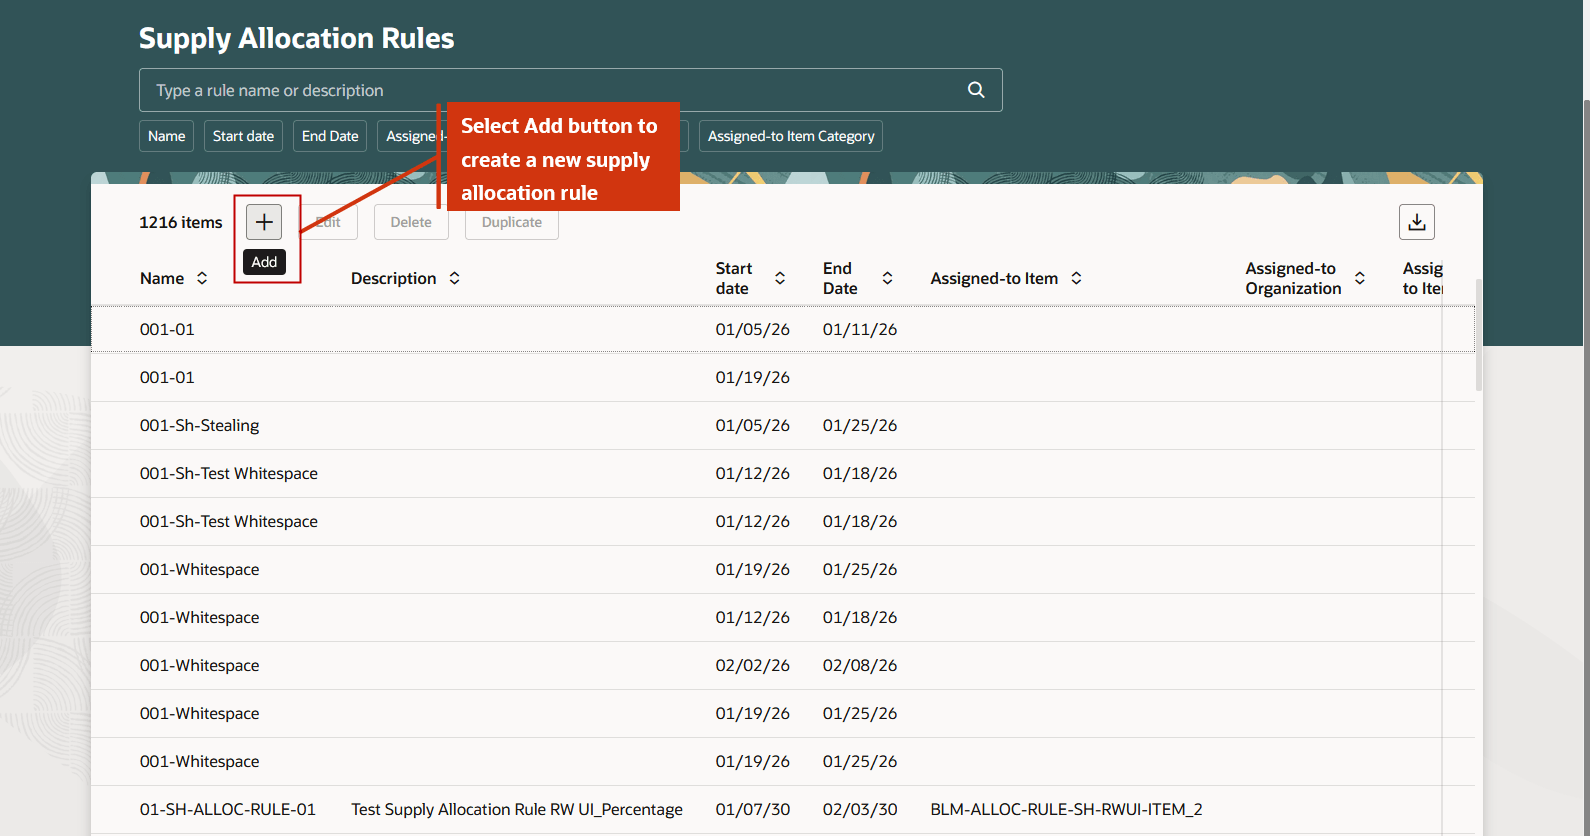Click the Delete button
This screenshot has height=836, width=1590.
coord(411,222)
